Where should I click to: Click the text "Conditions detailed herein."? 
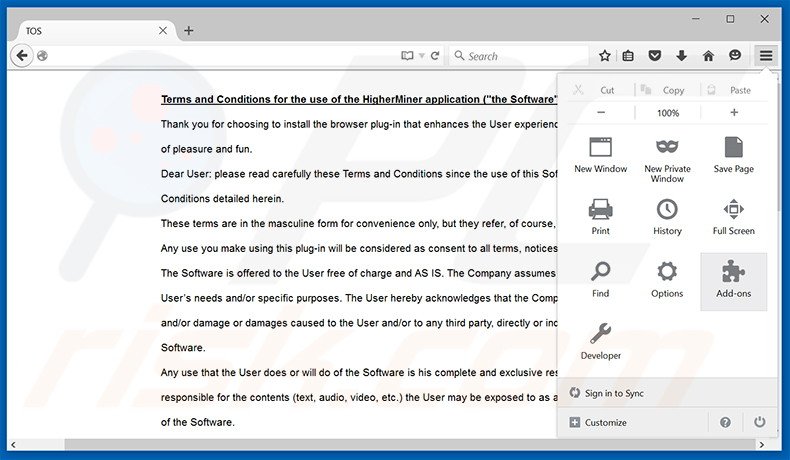tap(222, 199)
